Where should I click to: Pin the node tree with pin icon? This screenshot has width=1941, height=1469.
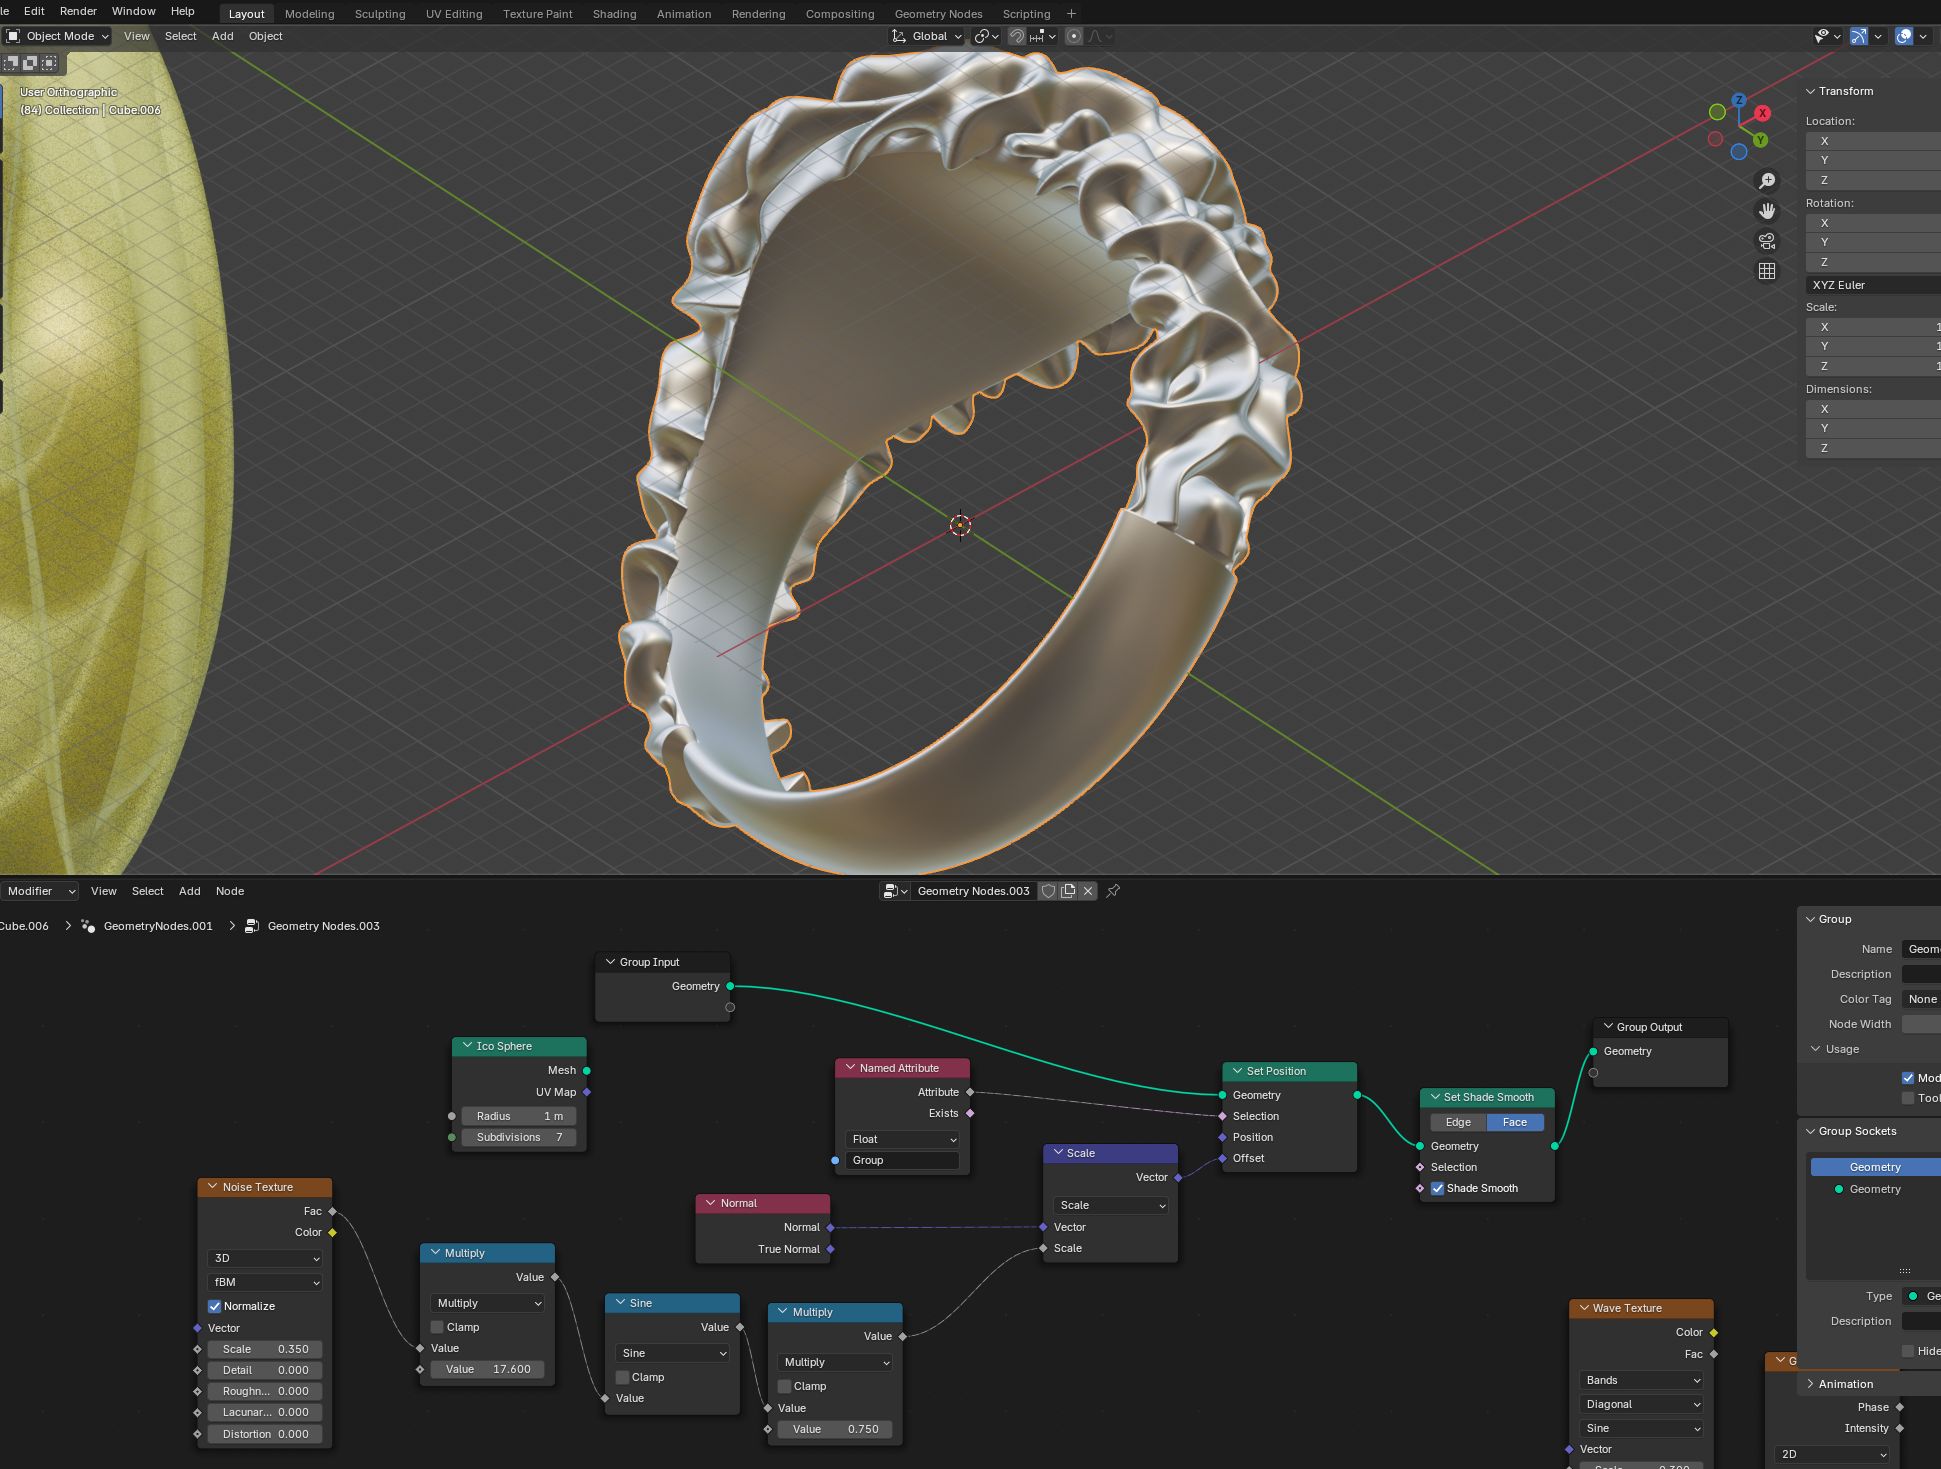tap(1113, 891)
